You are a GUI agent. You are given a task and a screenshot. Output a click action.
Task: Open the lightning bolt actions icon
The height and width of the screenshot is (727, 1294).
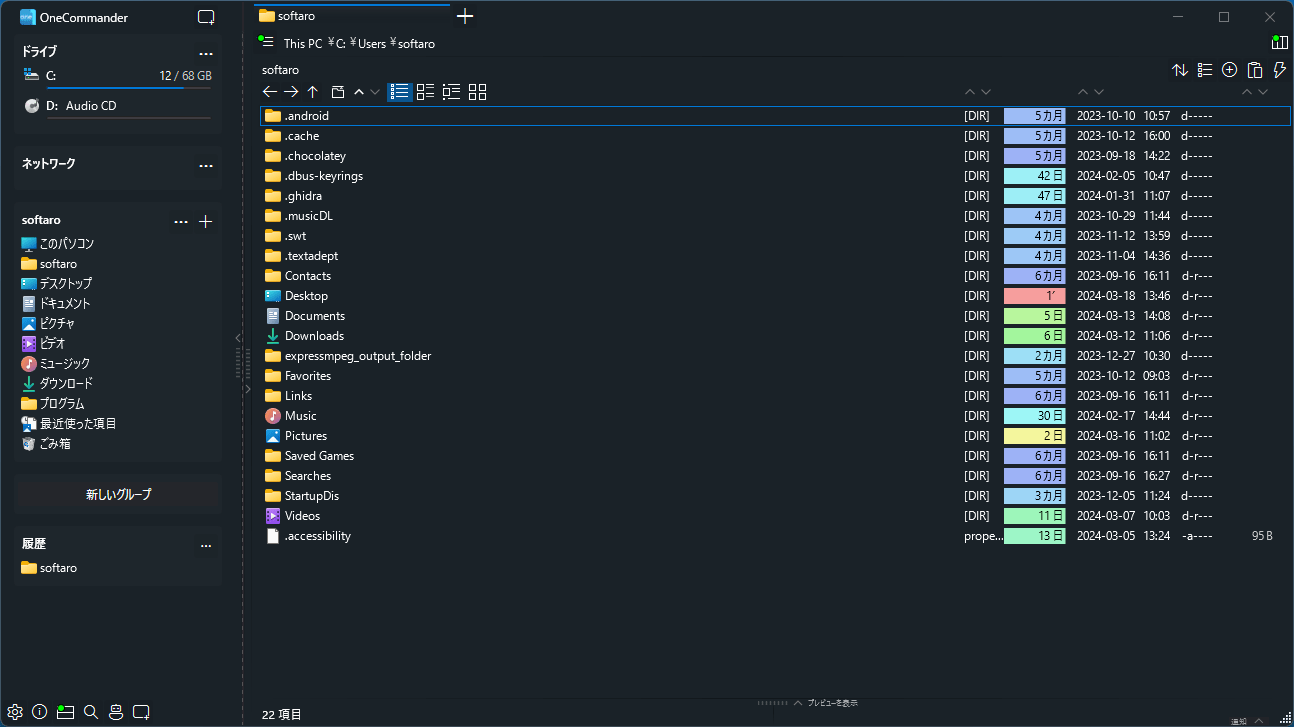click(x=1279, y=70)
